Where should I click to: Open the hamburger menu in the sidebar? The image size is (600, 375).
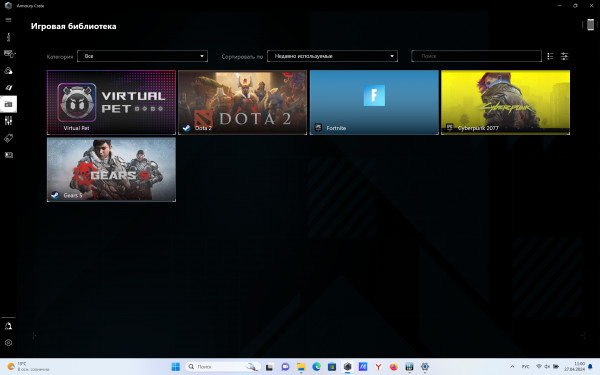click(x=8, y=20)
